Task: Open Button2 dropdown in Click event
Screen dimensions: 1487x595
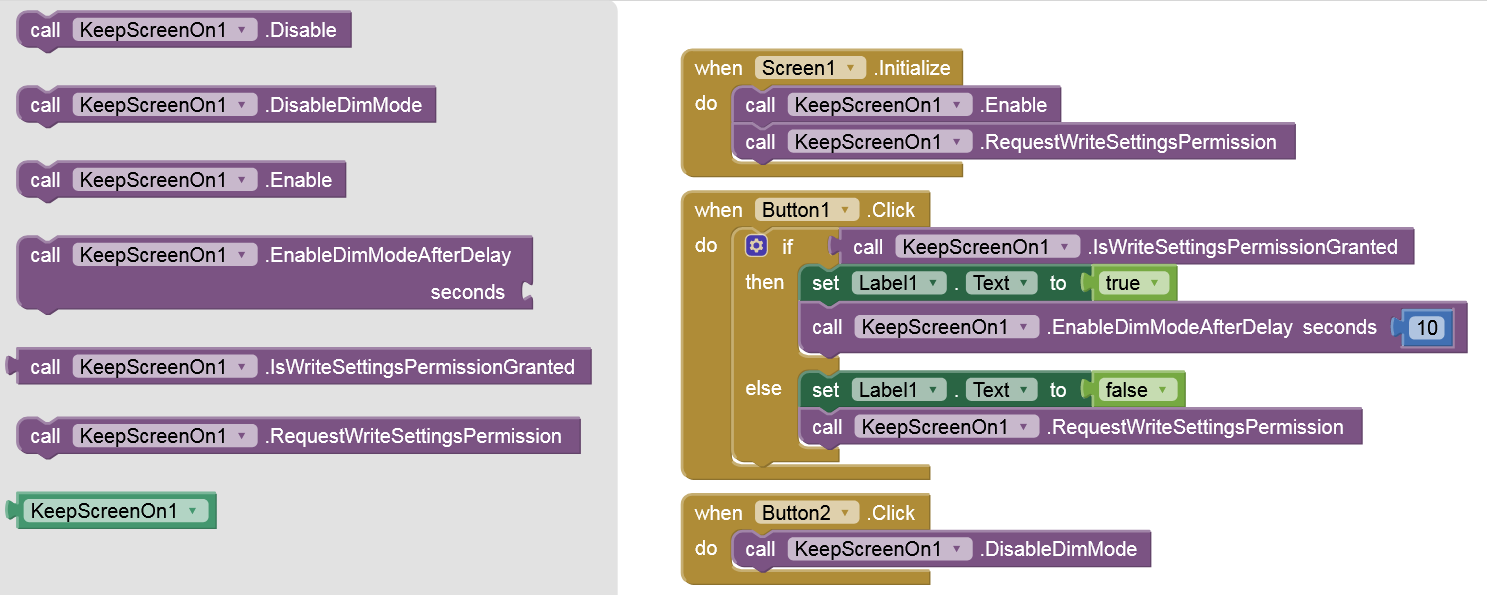Action: (x=845, y=513)
